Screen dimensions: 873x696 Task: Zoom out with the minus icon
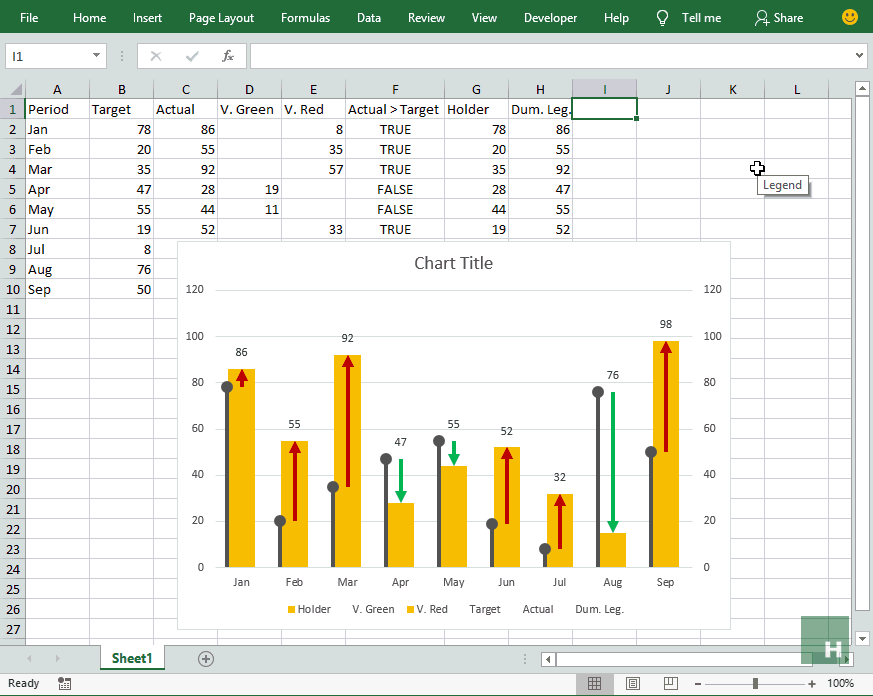click(x=698, y=684)
